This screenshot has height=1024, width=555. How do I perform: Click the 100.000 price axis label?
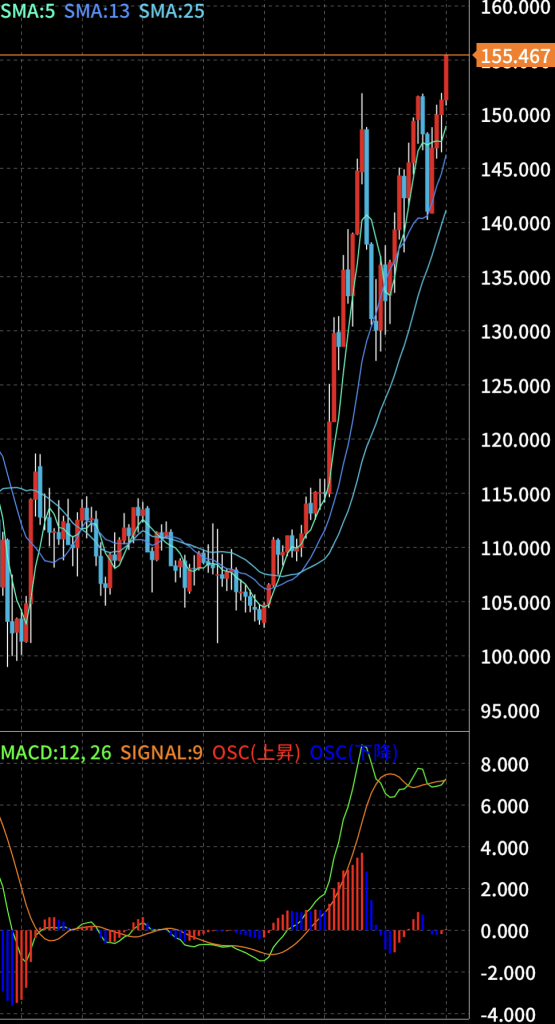pyautogui.click(x=515, y=657)
